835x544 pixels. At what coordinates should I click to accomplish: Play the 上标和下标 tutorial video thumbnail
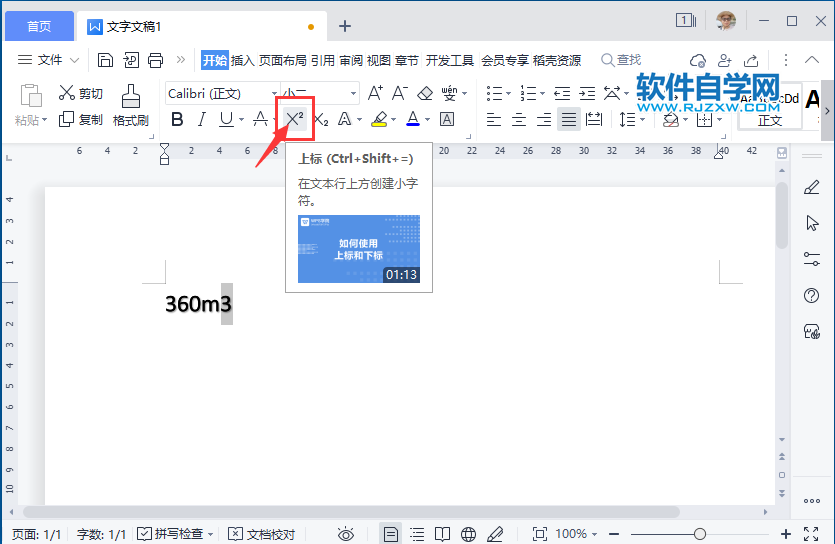tap(359, 249)
